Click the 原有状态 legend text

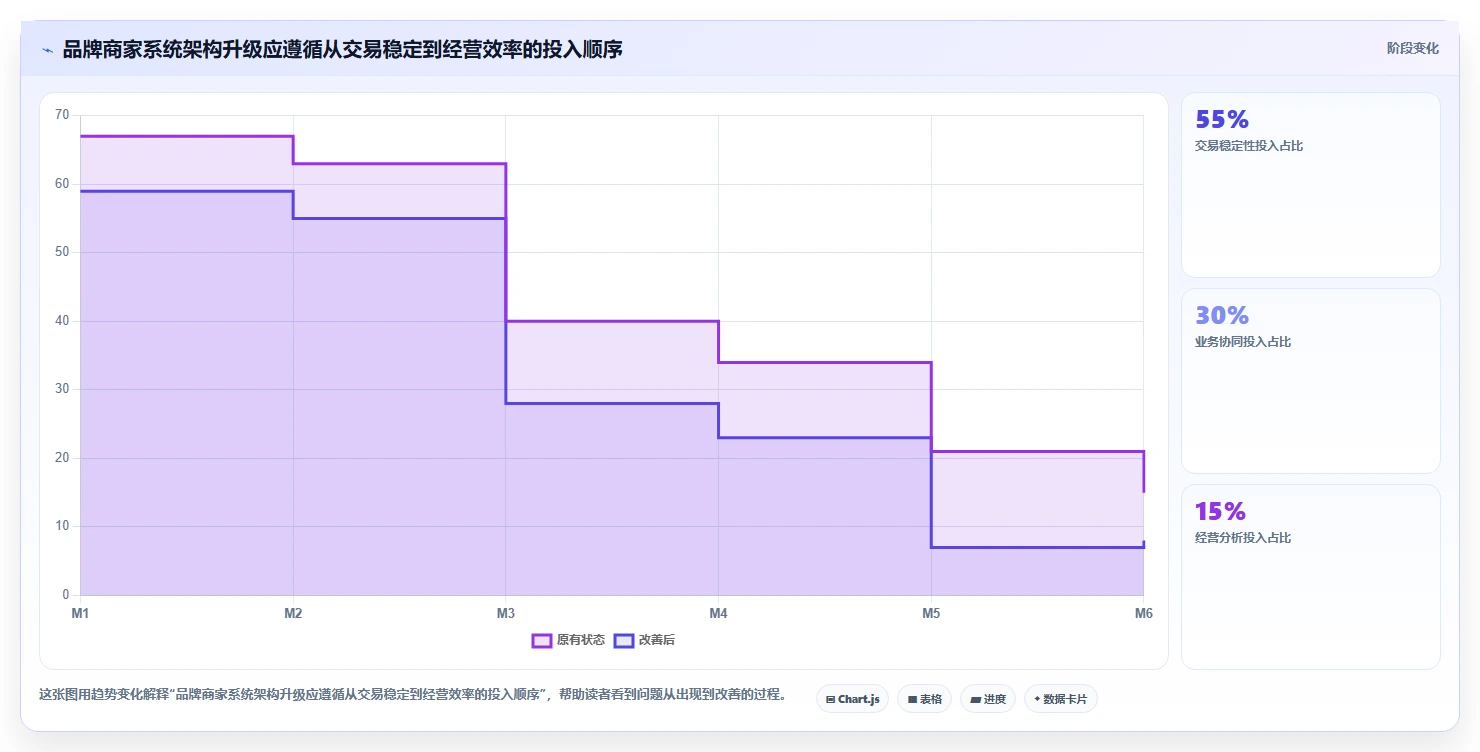[x=581, y=640]
